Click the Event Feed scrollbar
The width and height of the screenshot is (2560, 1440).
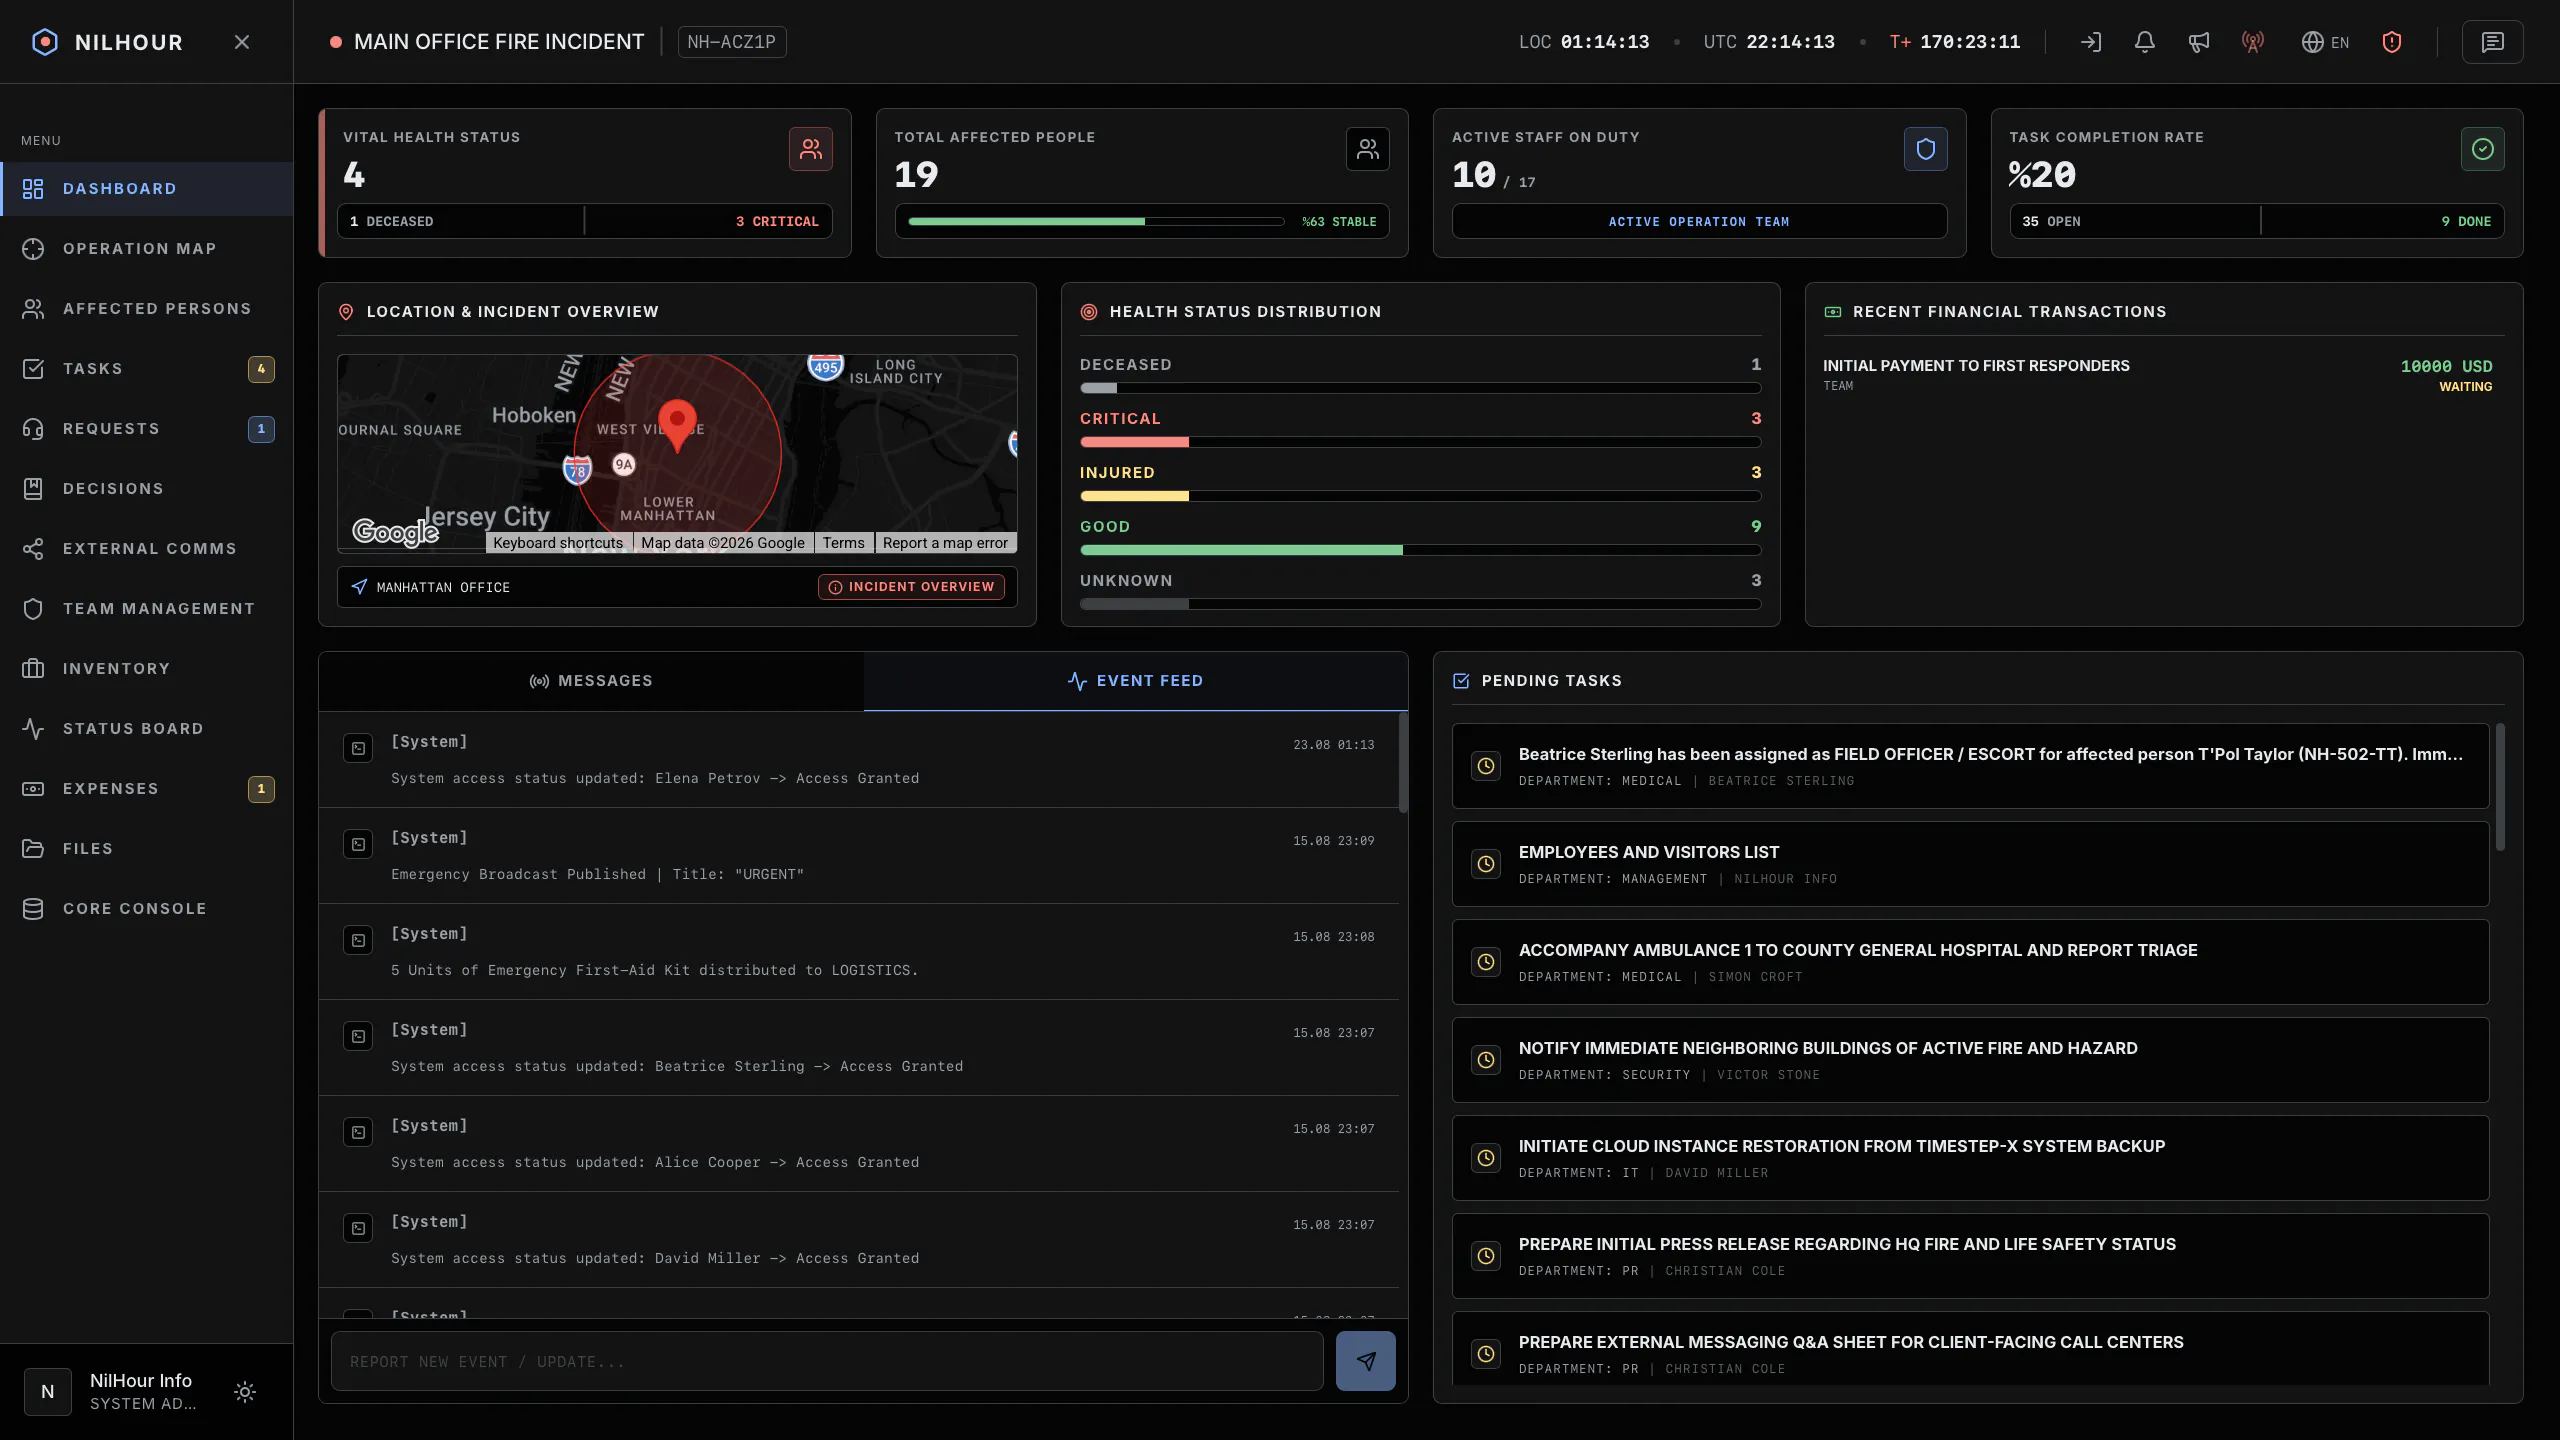[x=1403, y=762]
